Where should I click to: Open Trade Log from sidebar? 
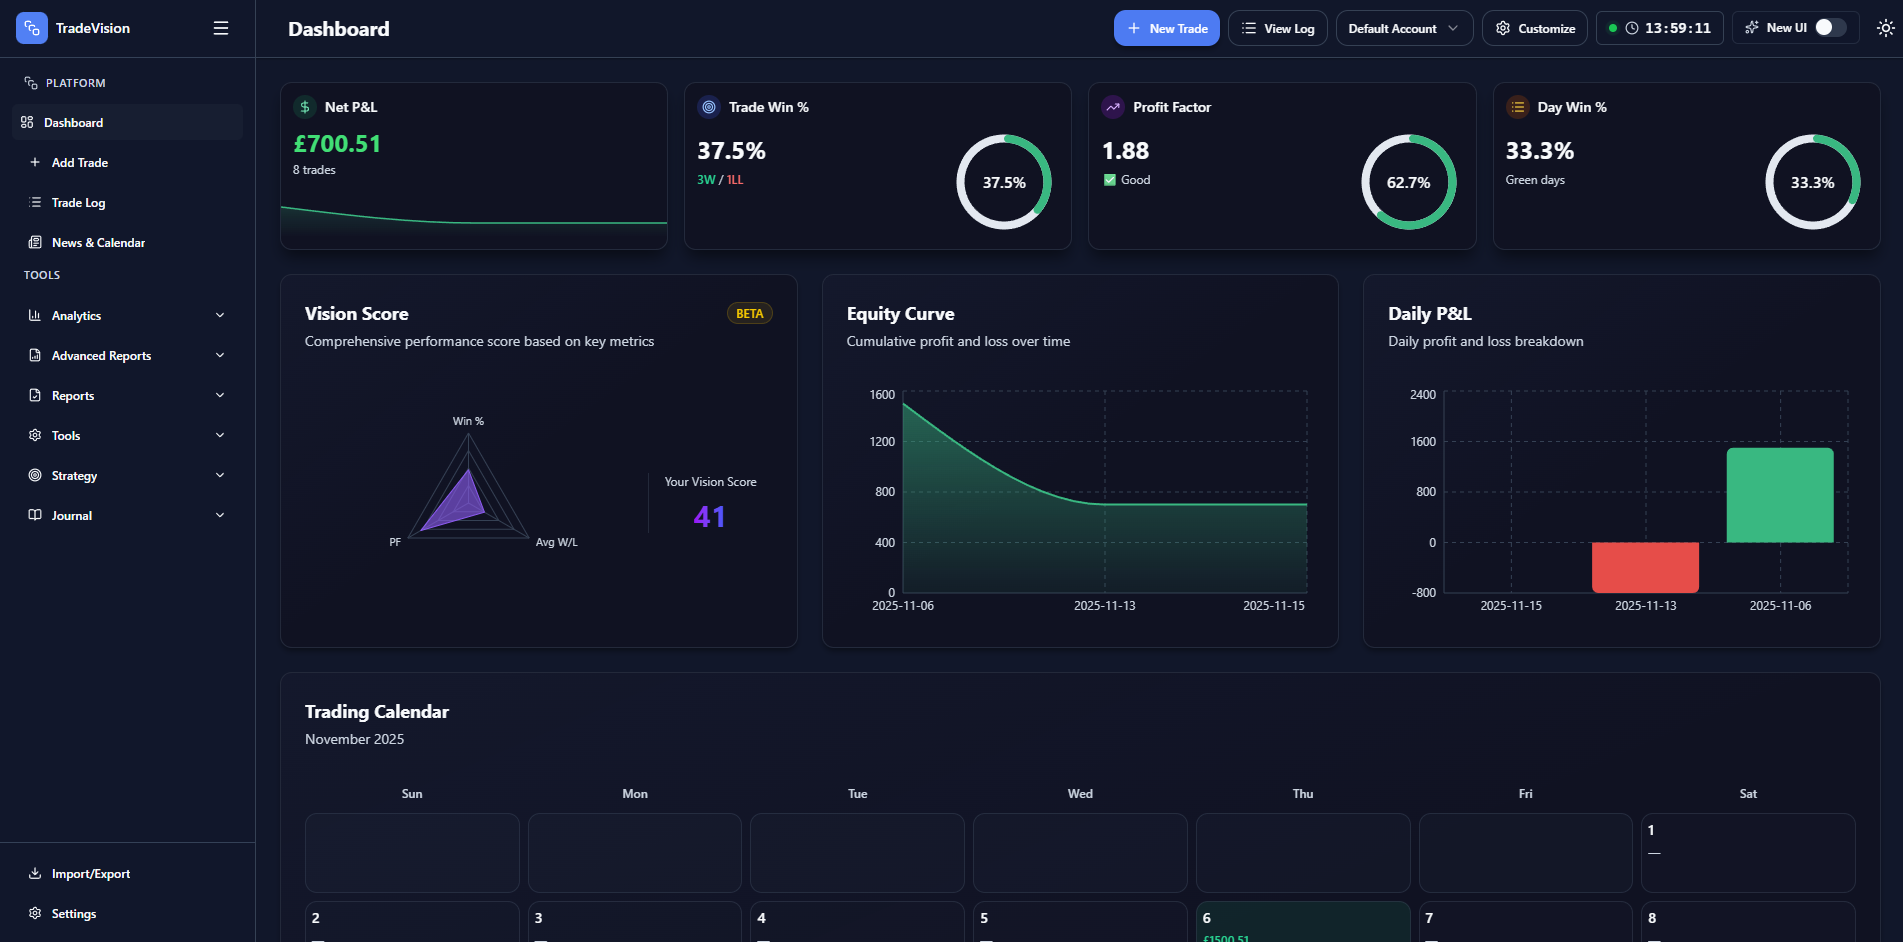click(x=78, y=202)
